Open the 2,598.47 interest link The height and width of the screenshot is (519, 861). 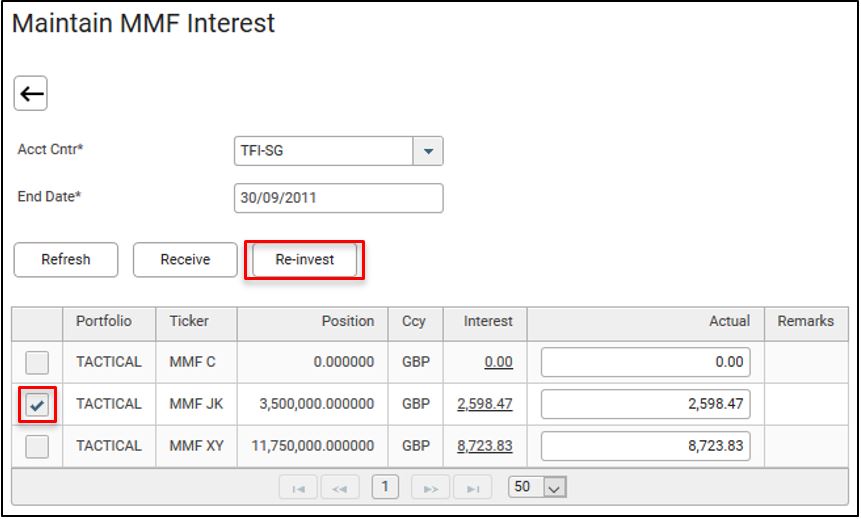(485, 404)
